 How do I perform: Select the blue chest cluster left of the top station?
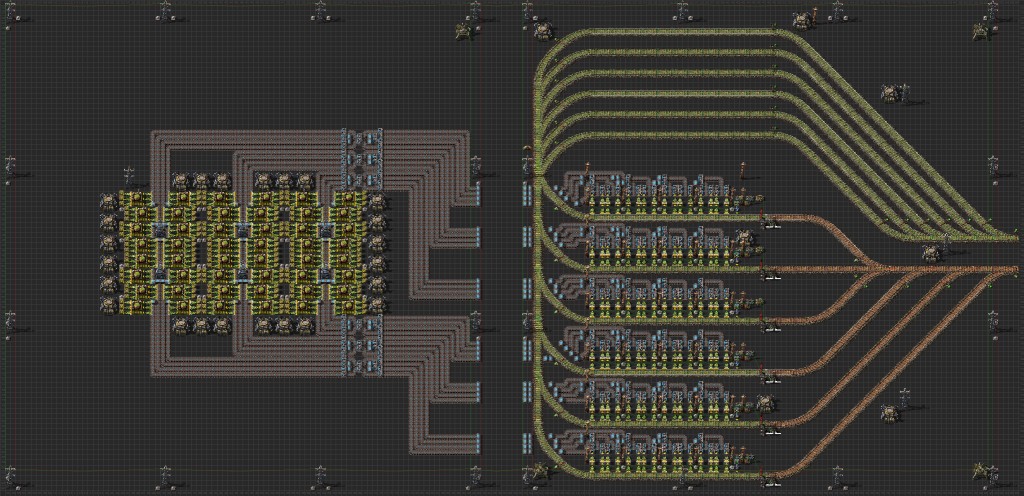(x=526, y=193)
